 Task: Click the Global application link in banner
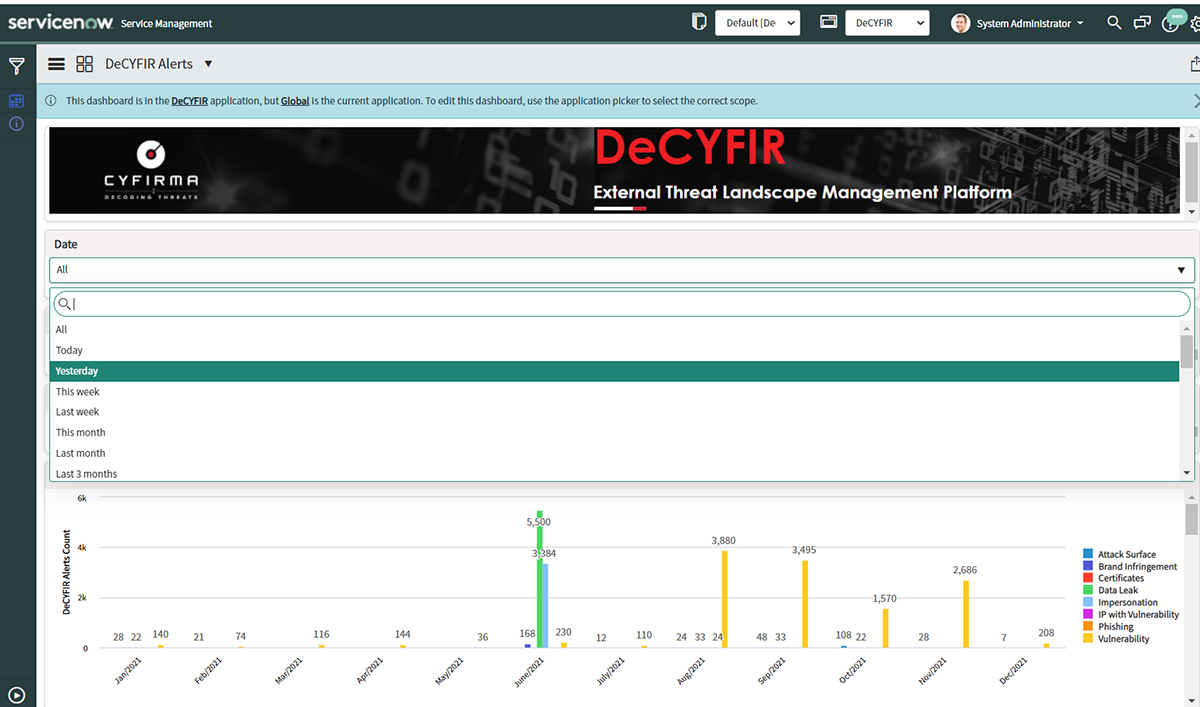[x=295, y=101]
